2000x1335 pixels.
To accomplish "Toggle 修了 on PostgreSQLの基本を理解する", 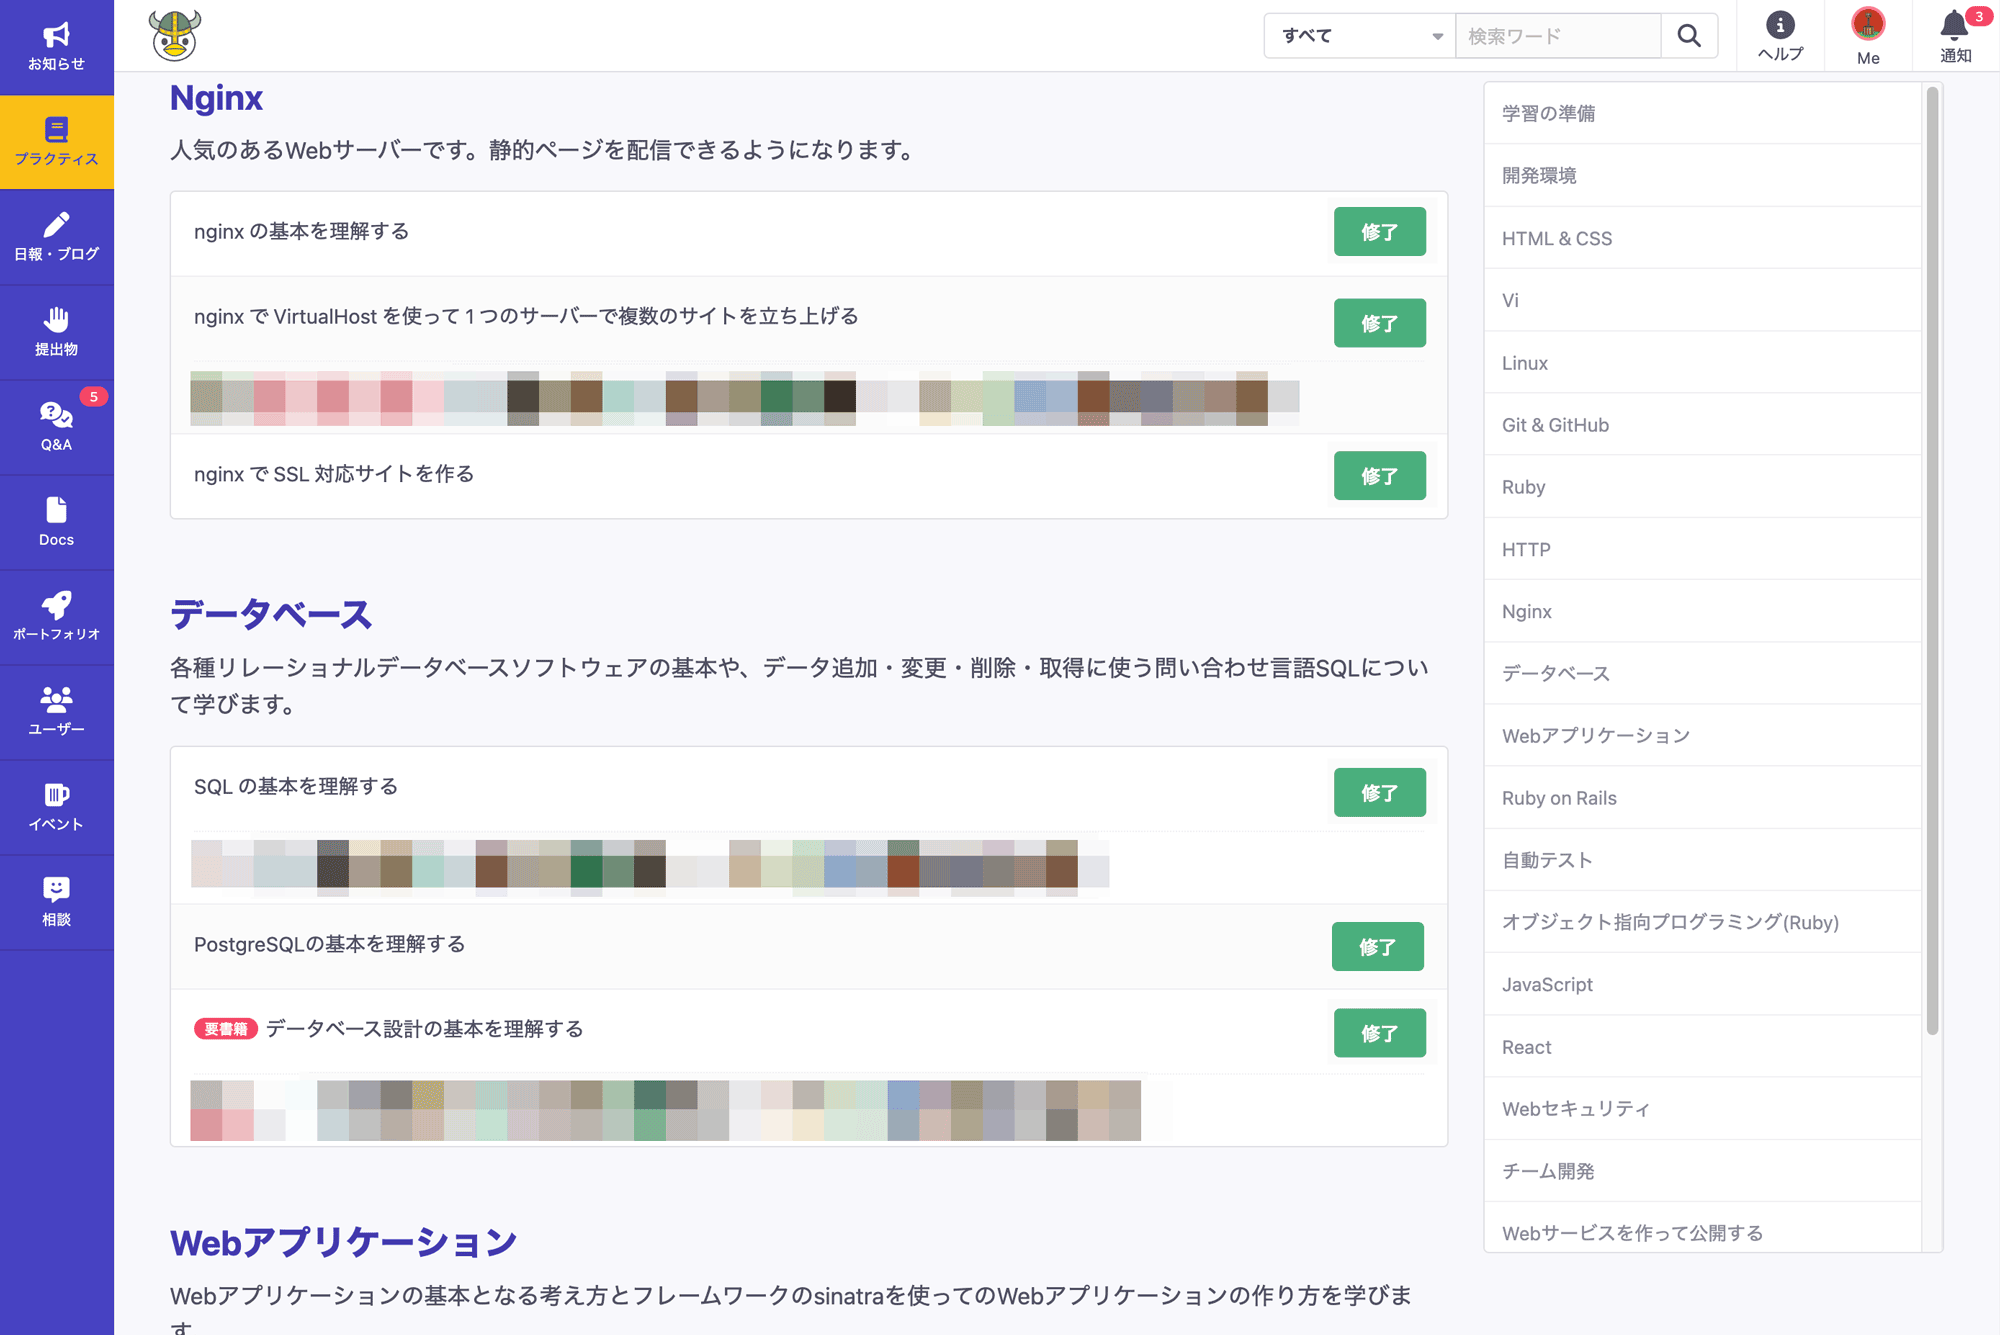I will [1377, 946].
